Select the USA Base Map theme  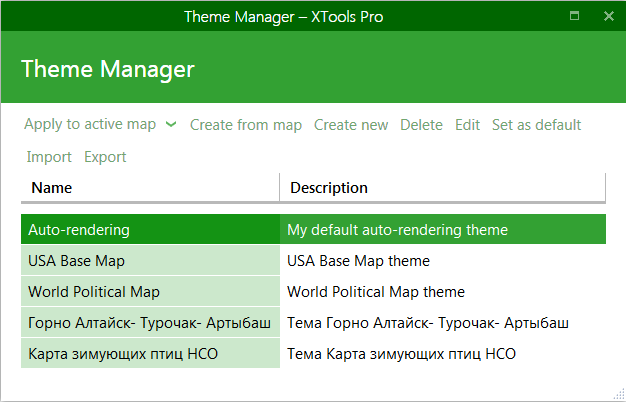151,261
